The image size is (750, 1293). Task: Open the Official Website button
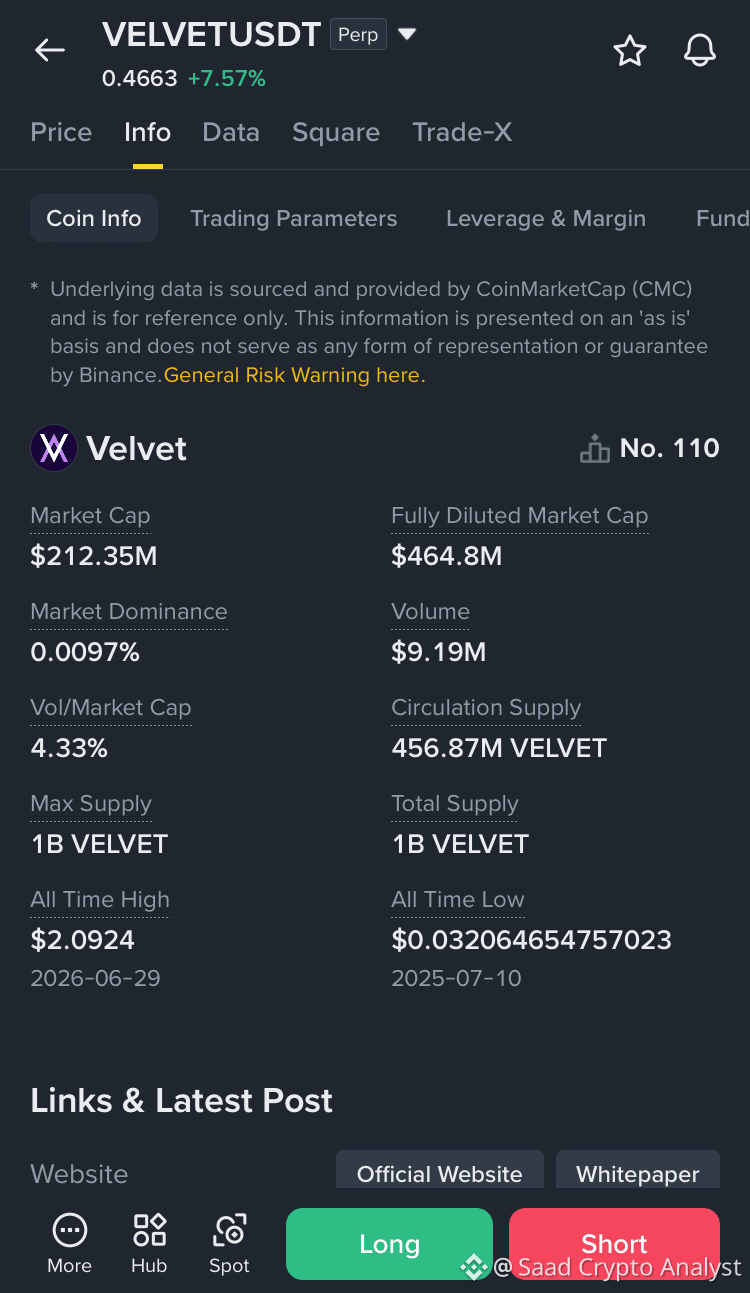tap(440, 1170)
